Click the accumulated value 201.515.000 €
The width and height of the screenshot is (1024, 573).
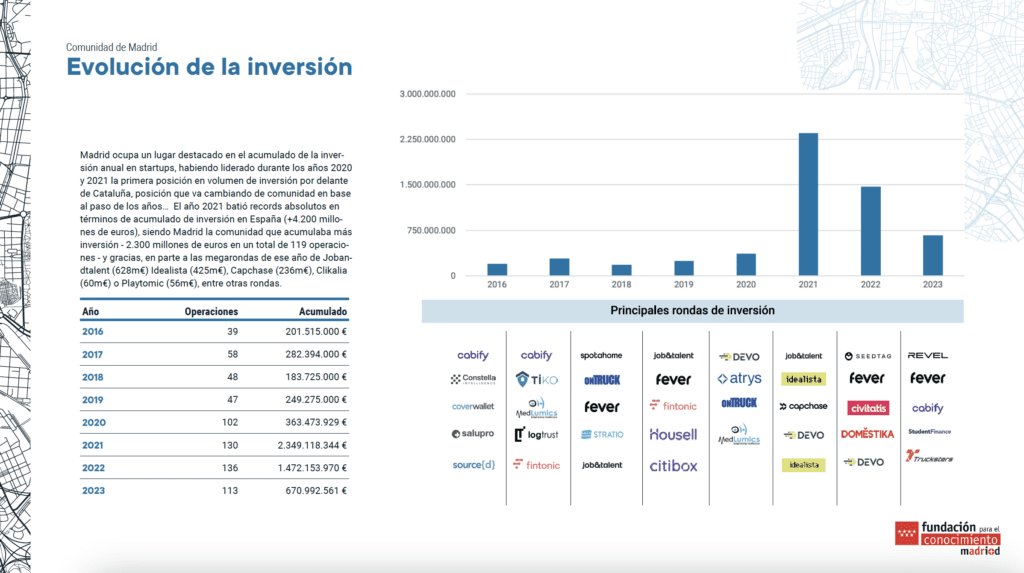[316, 331]
